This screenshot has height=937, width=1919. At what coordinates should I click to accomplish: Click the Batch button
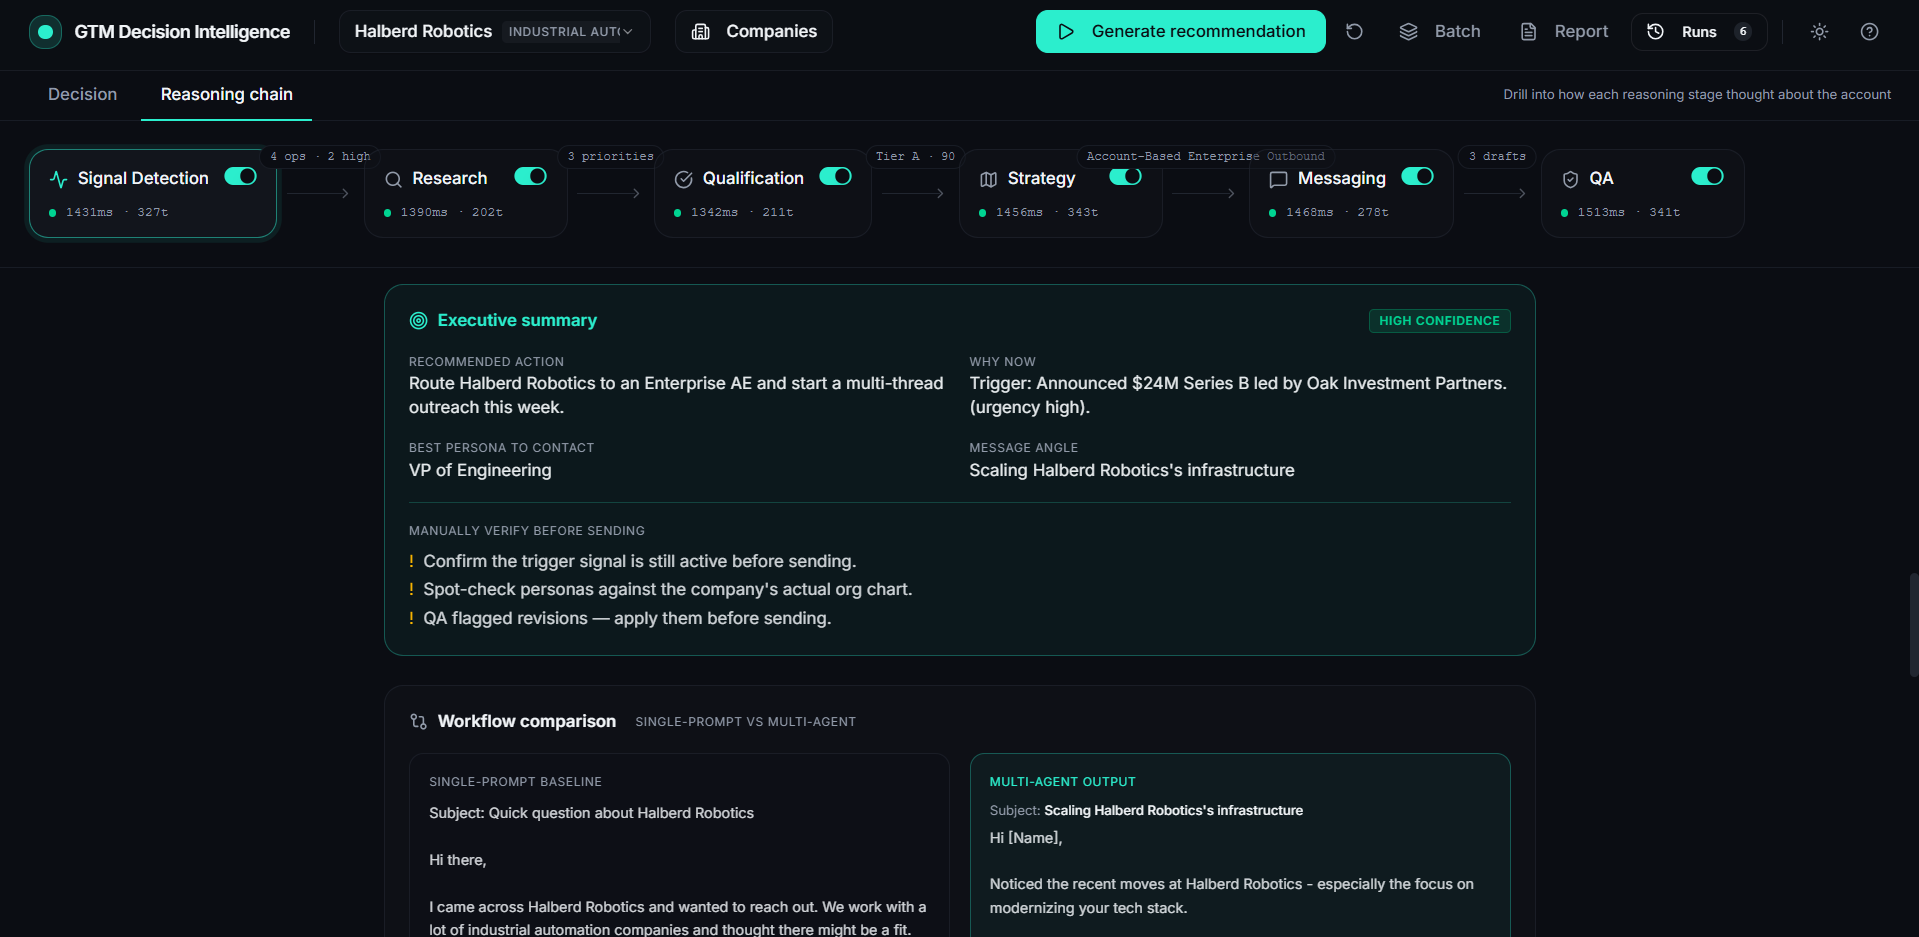click(x=1440, y=32)
